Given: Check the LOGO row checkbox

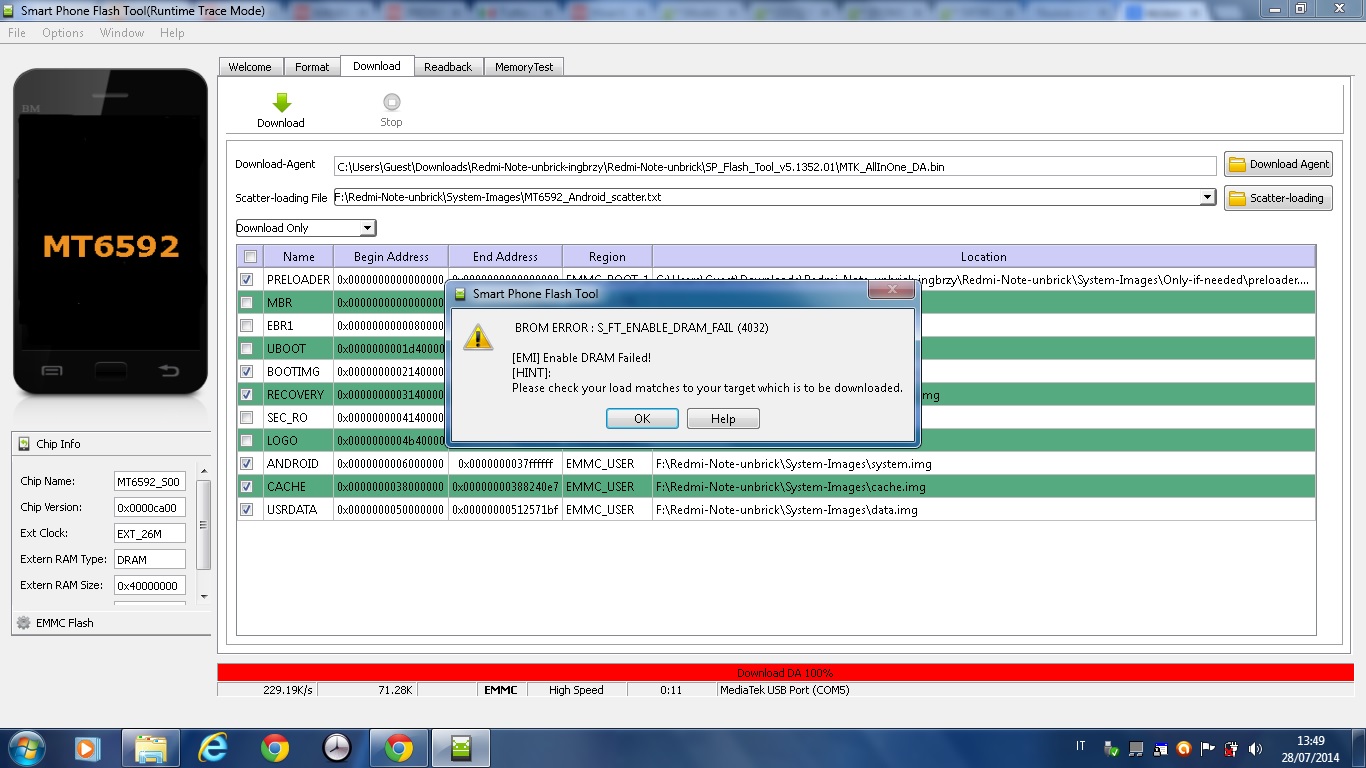Looking at the screenshot, I should (x=246, y=441).
